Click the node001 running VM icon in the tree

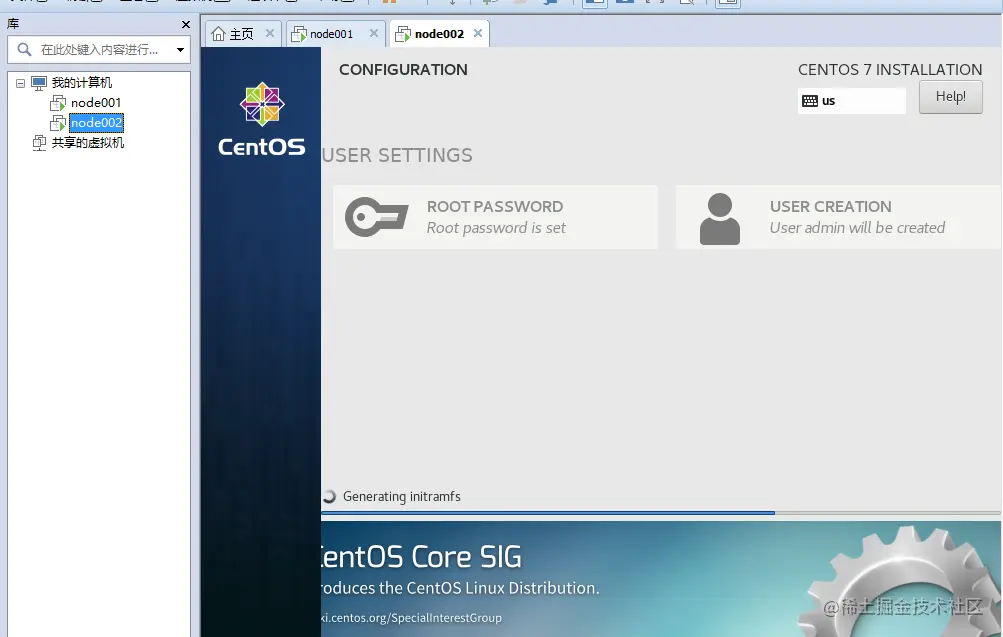pos(58,103)
